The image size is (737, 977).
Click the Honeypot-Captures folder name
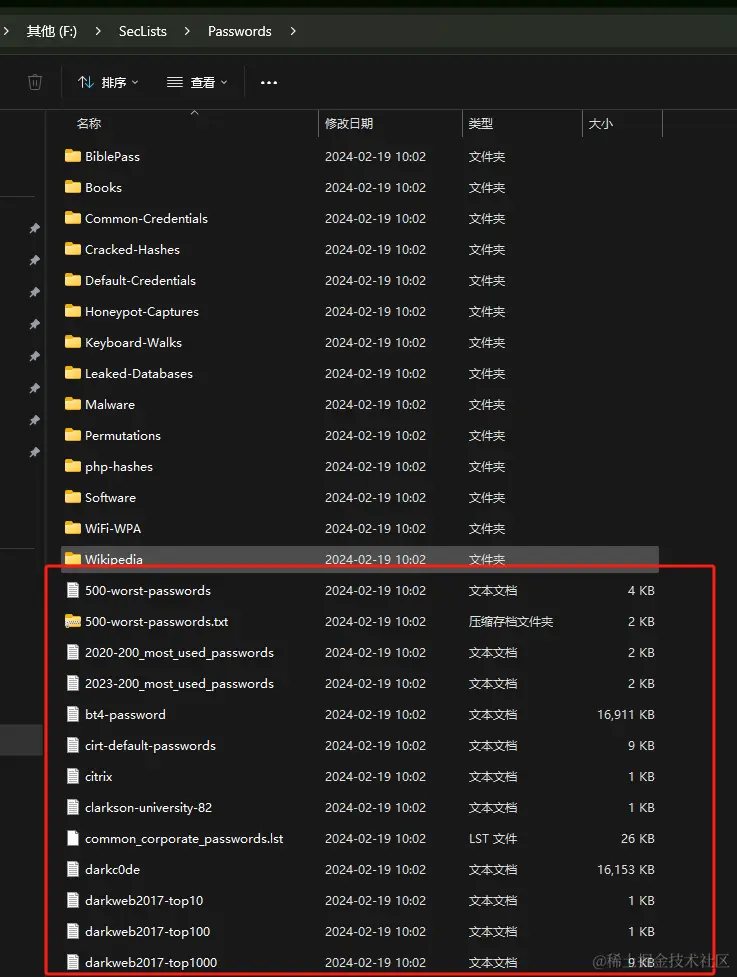coord(142,312)
